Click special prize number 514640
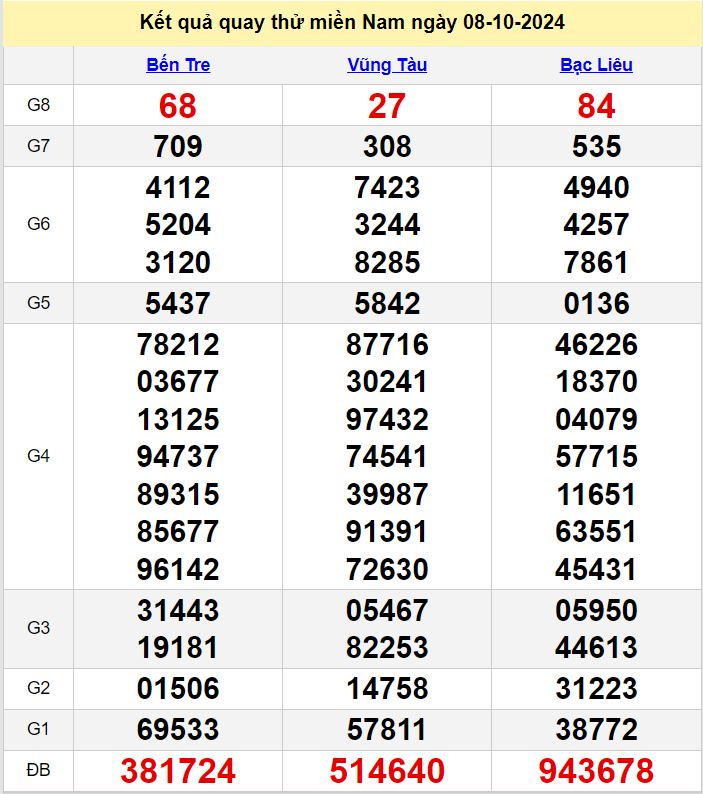703x794 pixels. [x=387, y=771]
